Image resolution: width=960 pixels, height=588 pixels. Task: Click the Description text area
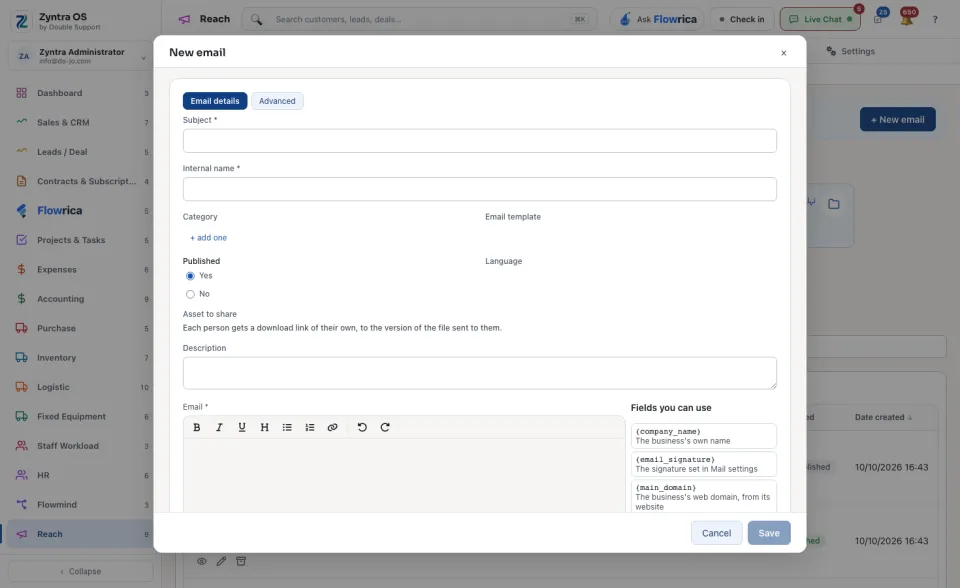tap(480, 373)
